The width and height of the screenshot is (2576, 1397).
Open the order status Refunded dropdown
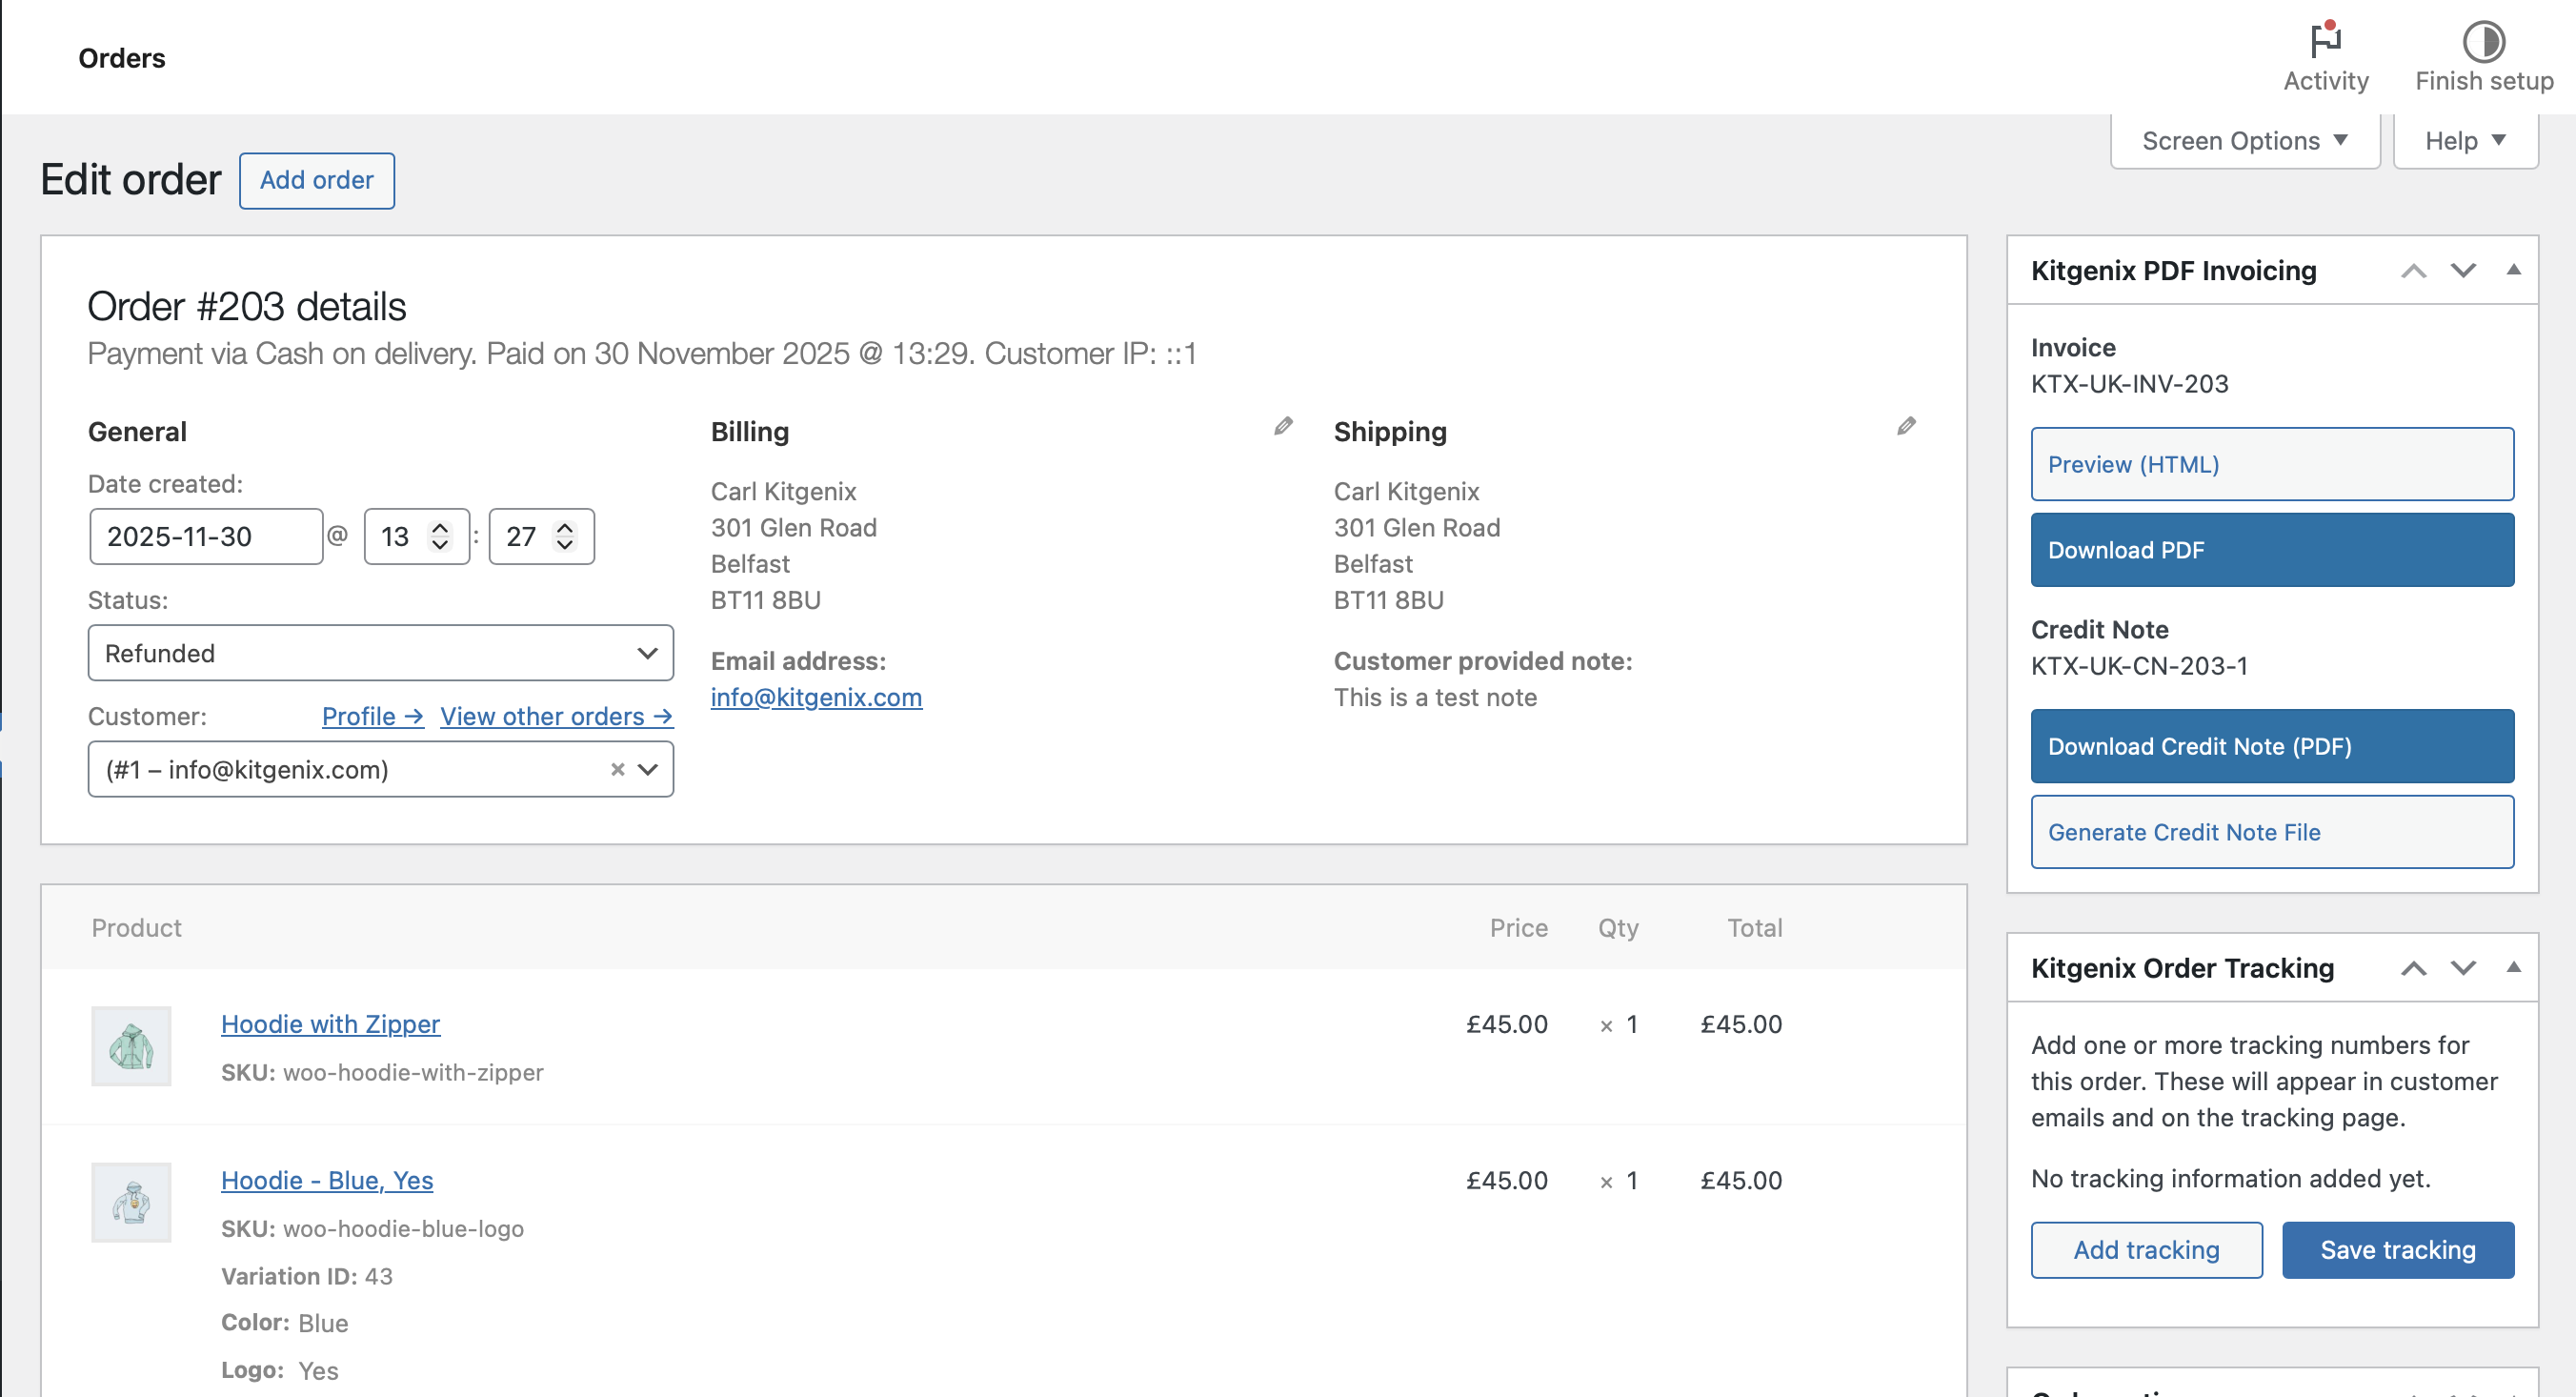(x=380, y=653)
